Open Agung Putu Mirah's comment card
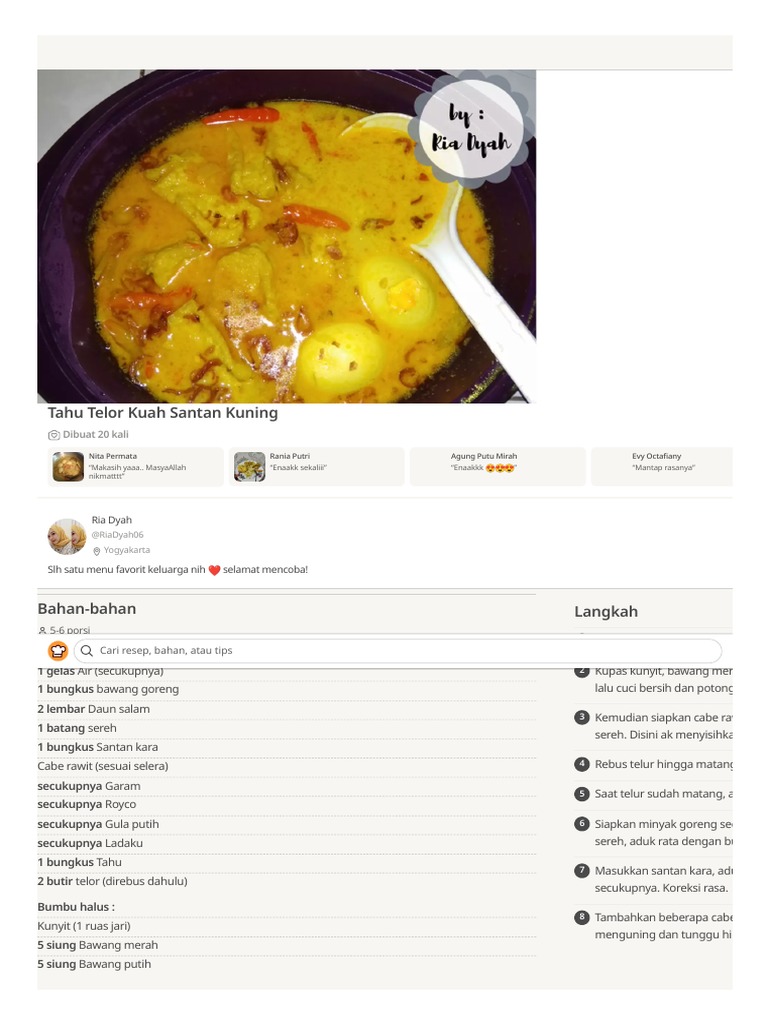The image size is (768, 1024). [x=498, y=466]
